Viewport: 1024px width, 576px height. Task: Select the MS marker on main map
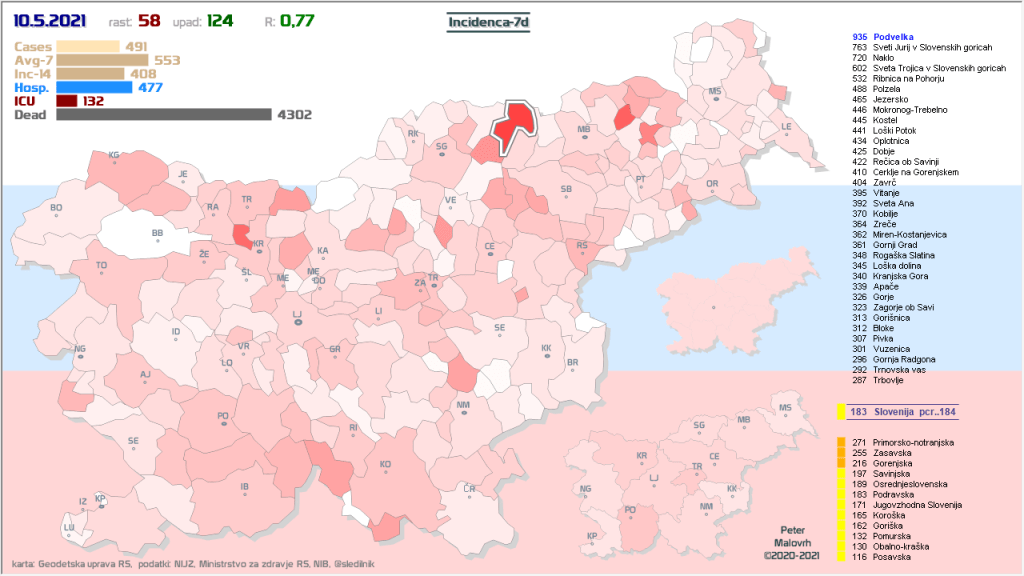715,95
